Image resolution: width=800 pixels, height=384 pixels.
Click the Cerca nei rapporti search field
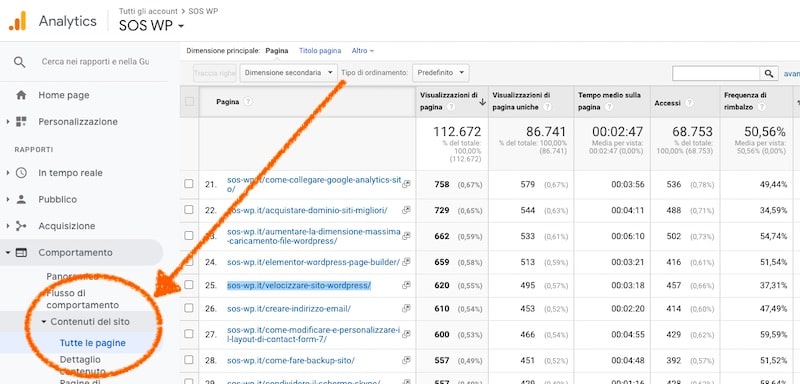(x=95, y=62)
